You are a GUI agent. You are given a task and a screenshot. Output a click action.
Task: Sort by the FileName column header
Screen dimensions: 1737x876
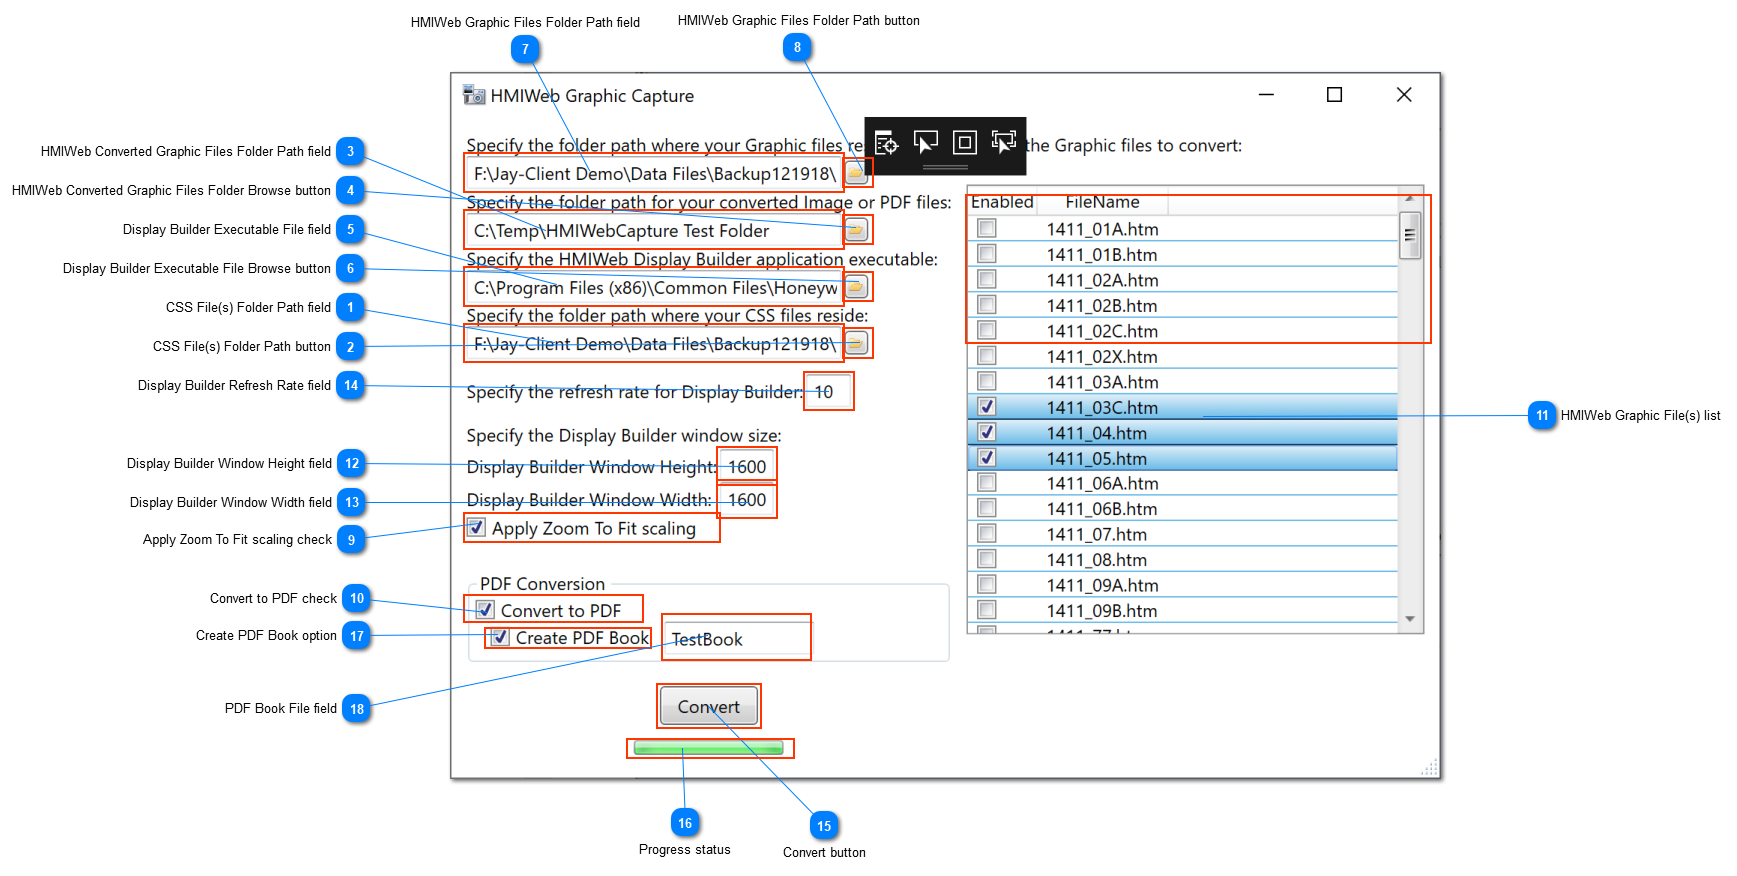point(1102,202)
